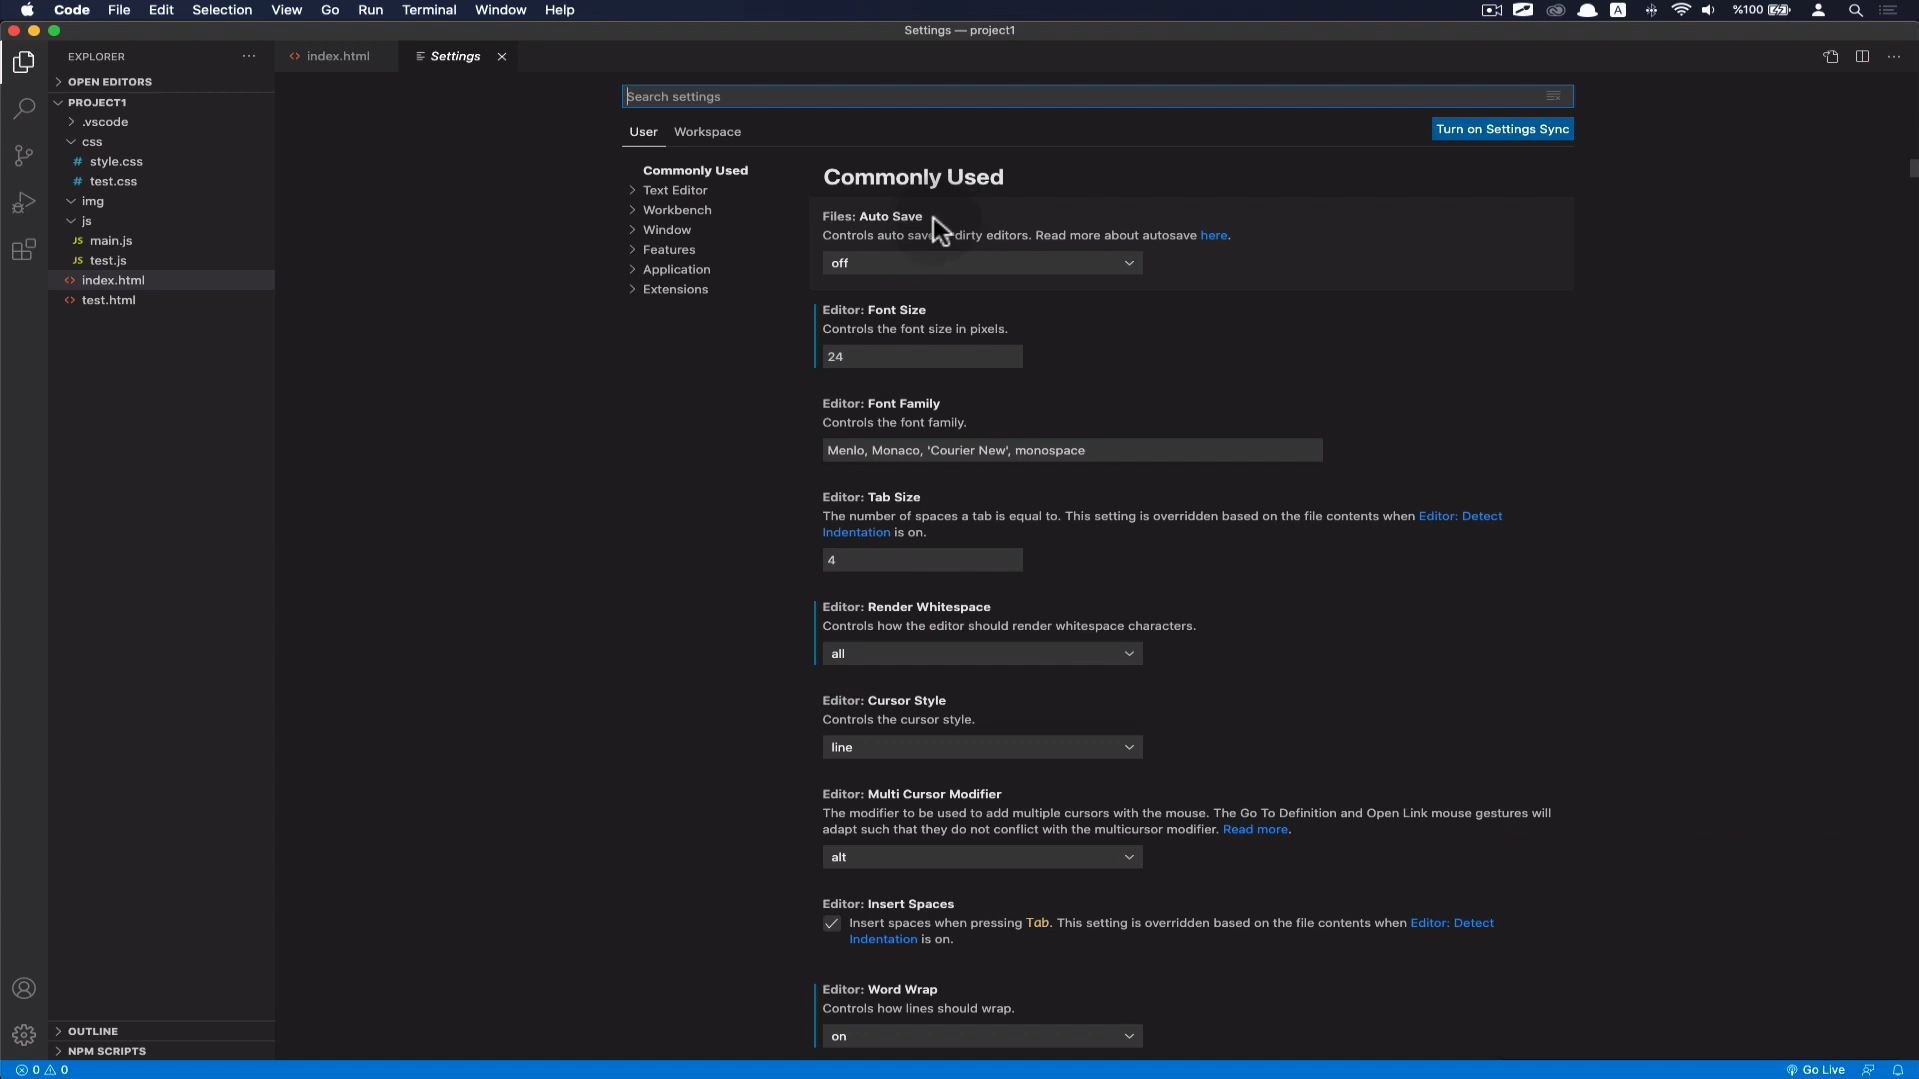Open Run and Debug view
1919x1079 pixels.
(24, 202)
